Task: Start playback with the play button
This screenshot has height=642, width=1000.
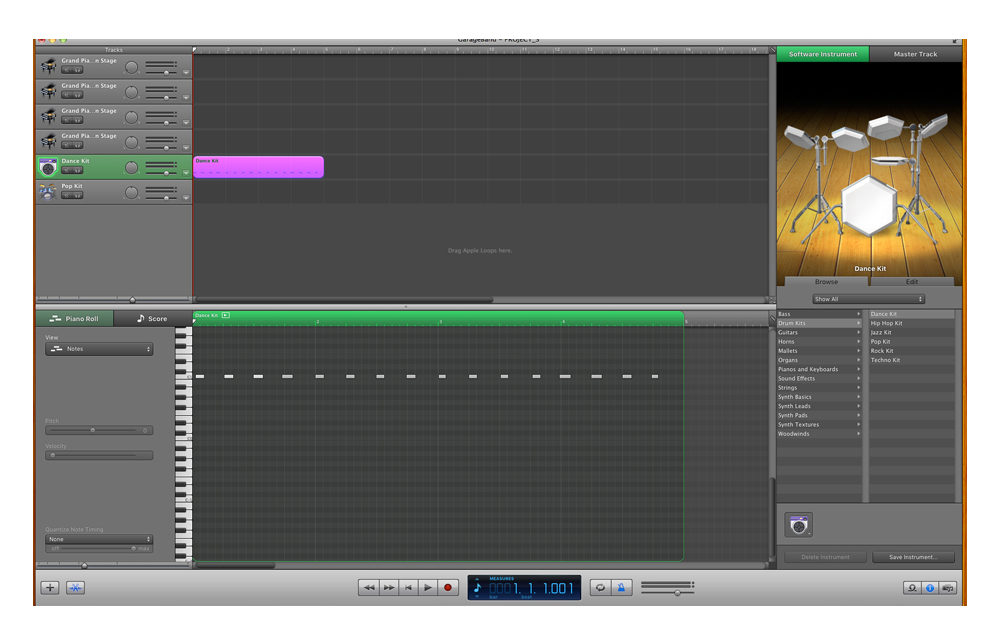Action: click(428, 588)
